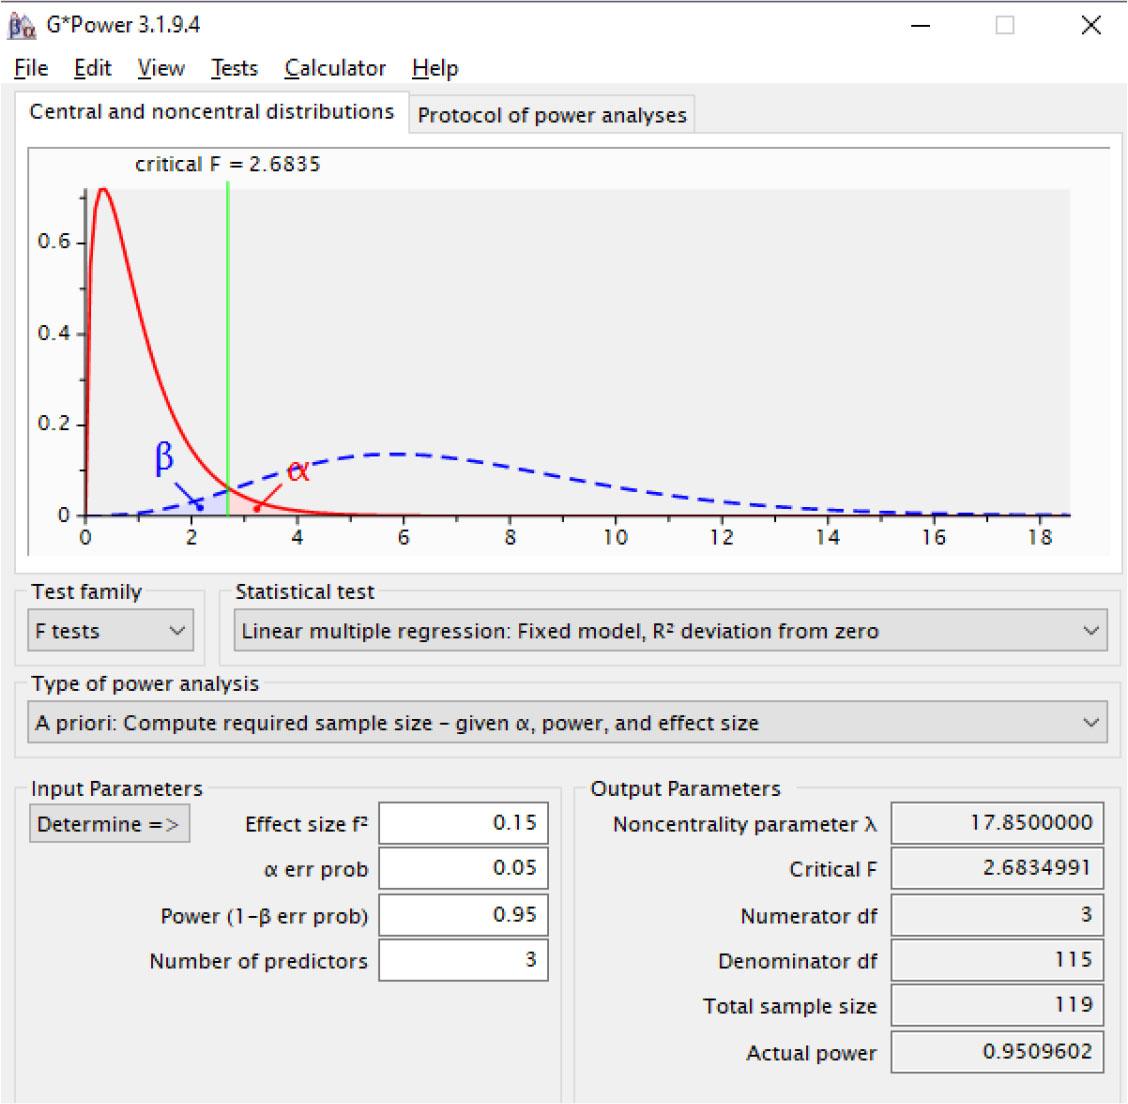The image size is (1128, 1104).
Task: Click the Determine => button
Action: [109, 825]
